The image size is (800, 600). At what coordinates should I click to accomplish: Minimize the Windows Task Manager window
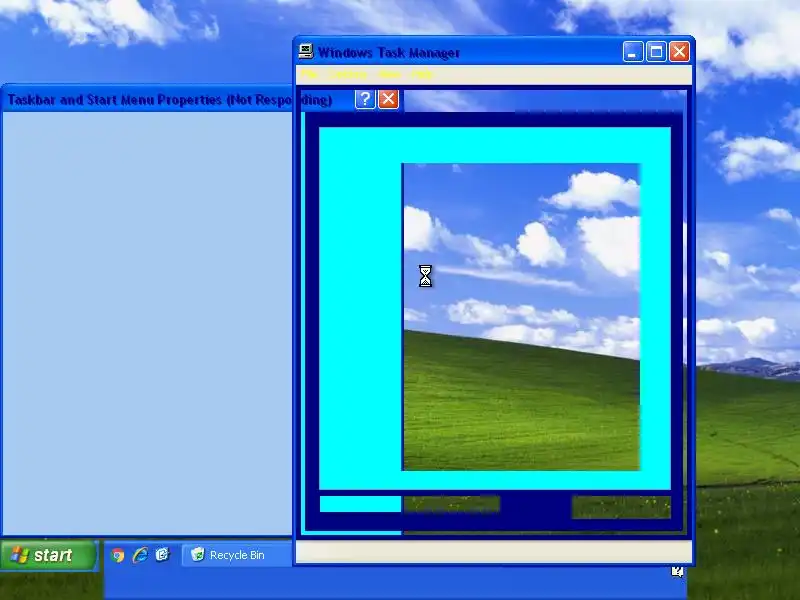[633, 52]
